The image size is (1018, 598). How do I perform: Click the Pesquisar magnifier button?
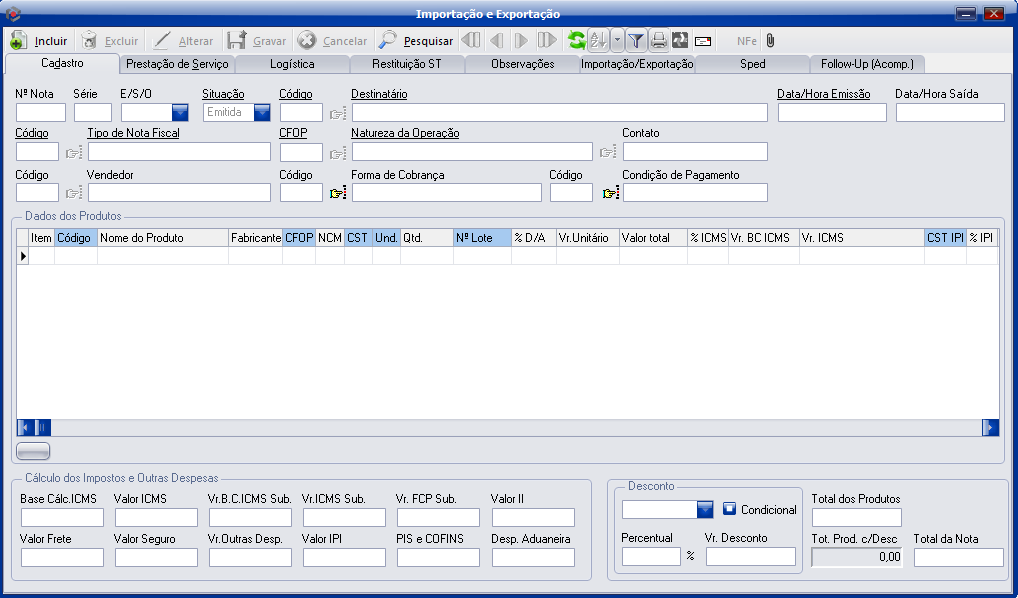(x=416, y=41)
